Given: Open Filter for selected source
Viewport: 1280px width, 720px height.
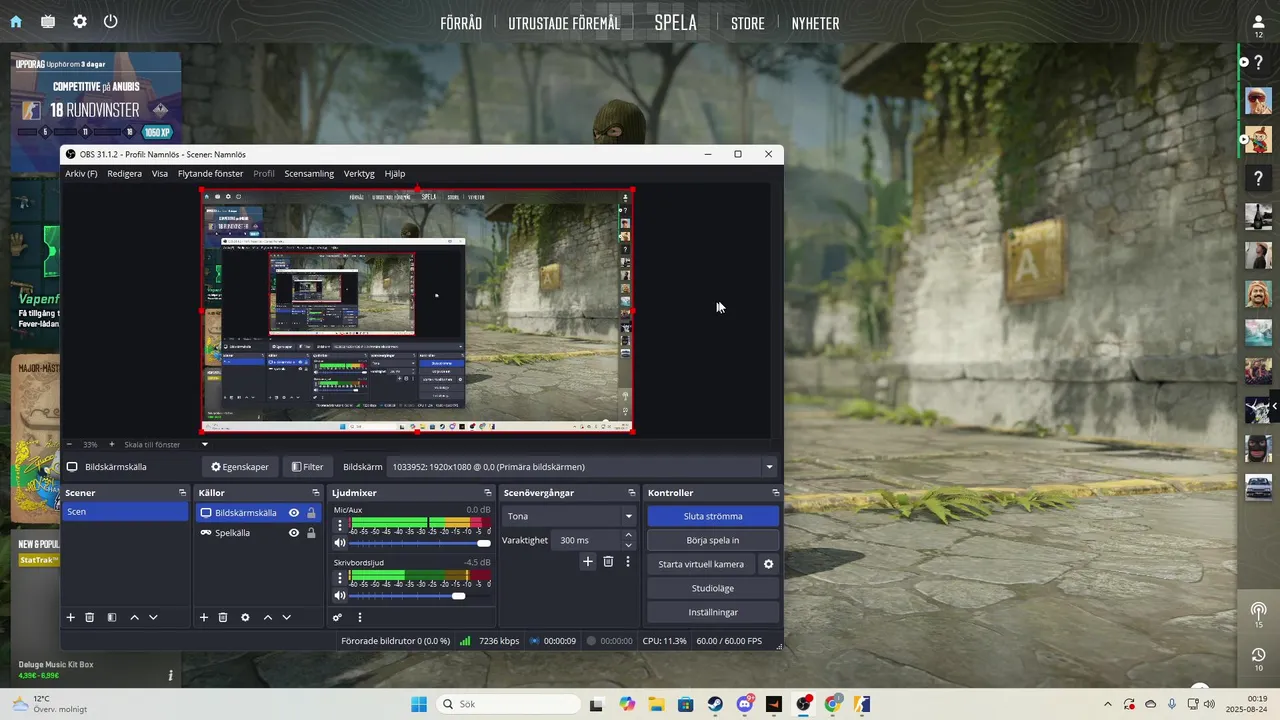Looking at the screenshot, I should pos(307,467).
